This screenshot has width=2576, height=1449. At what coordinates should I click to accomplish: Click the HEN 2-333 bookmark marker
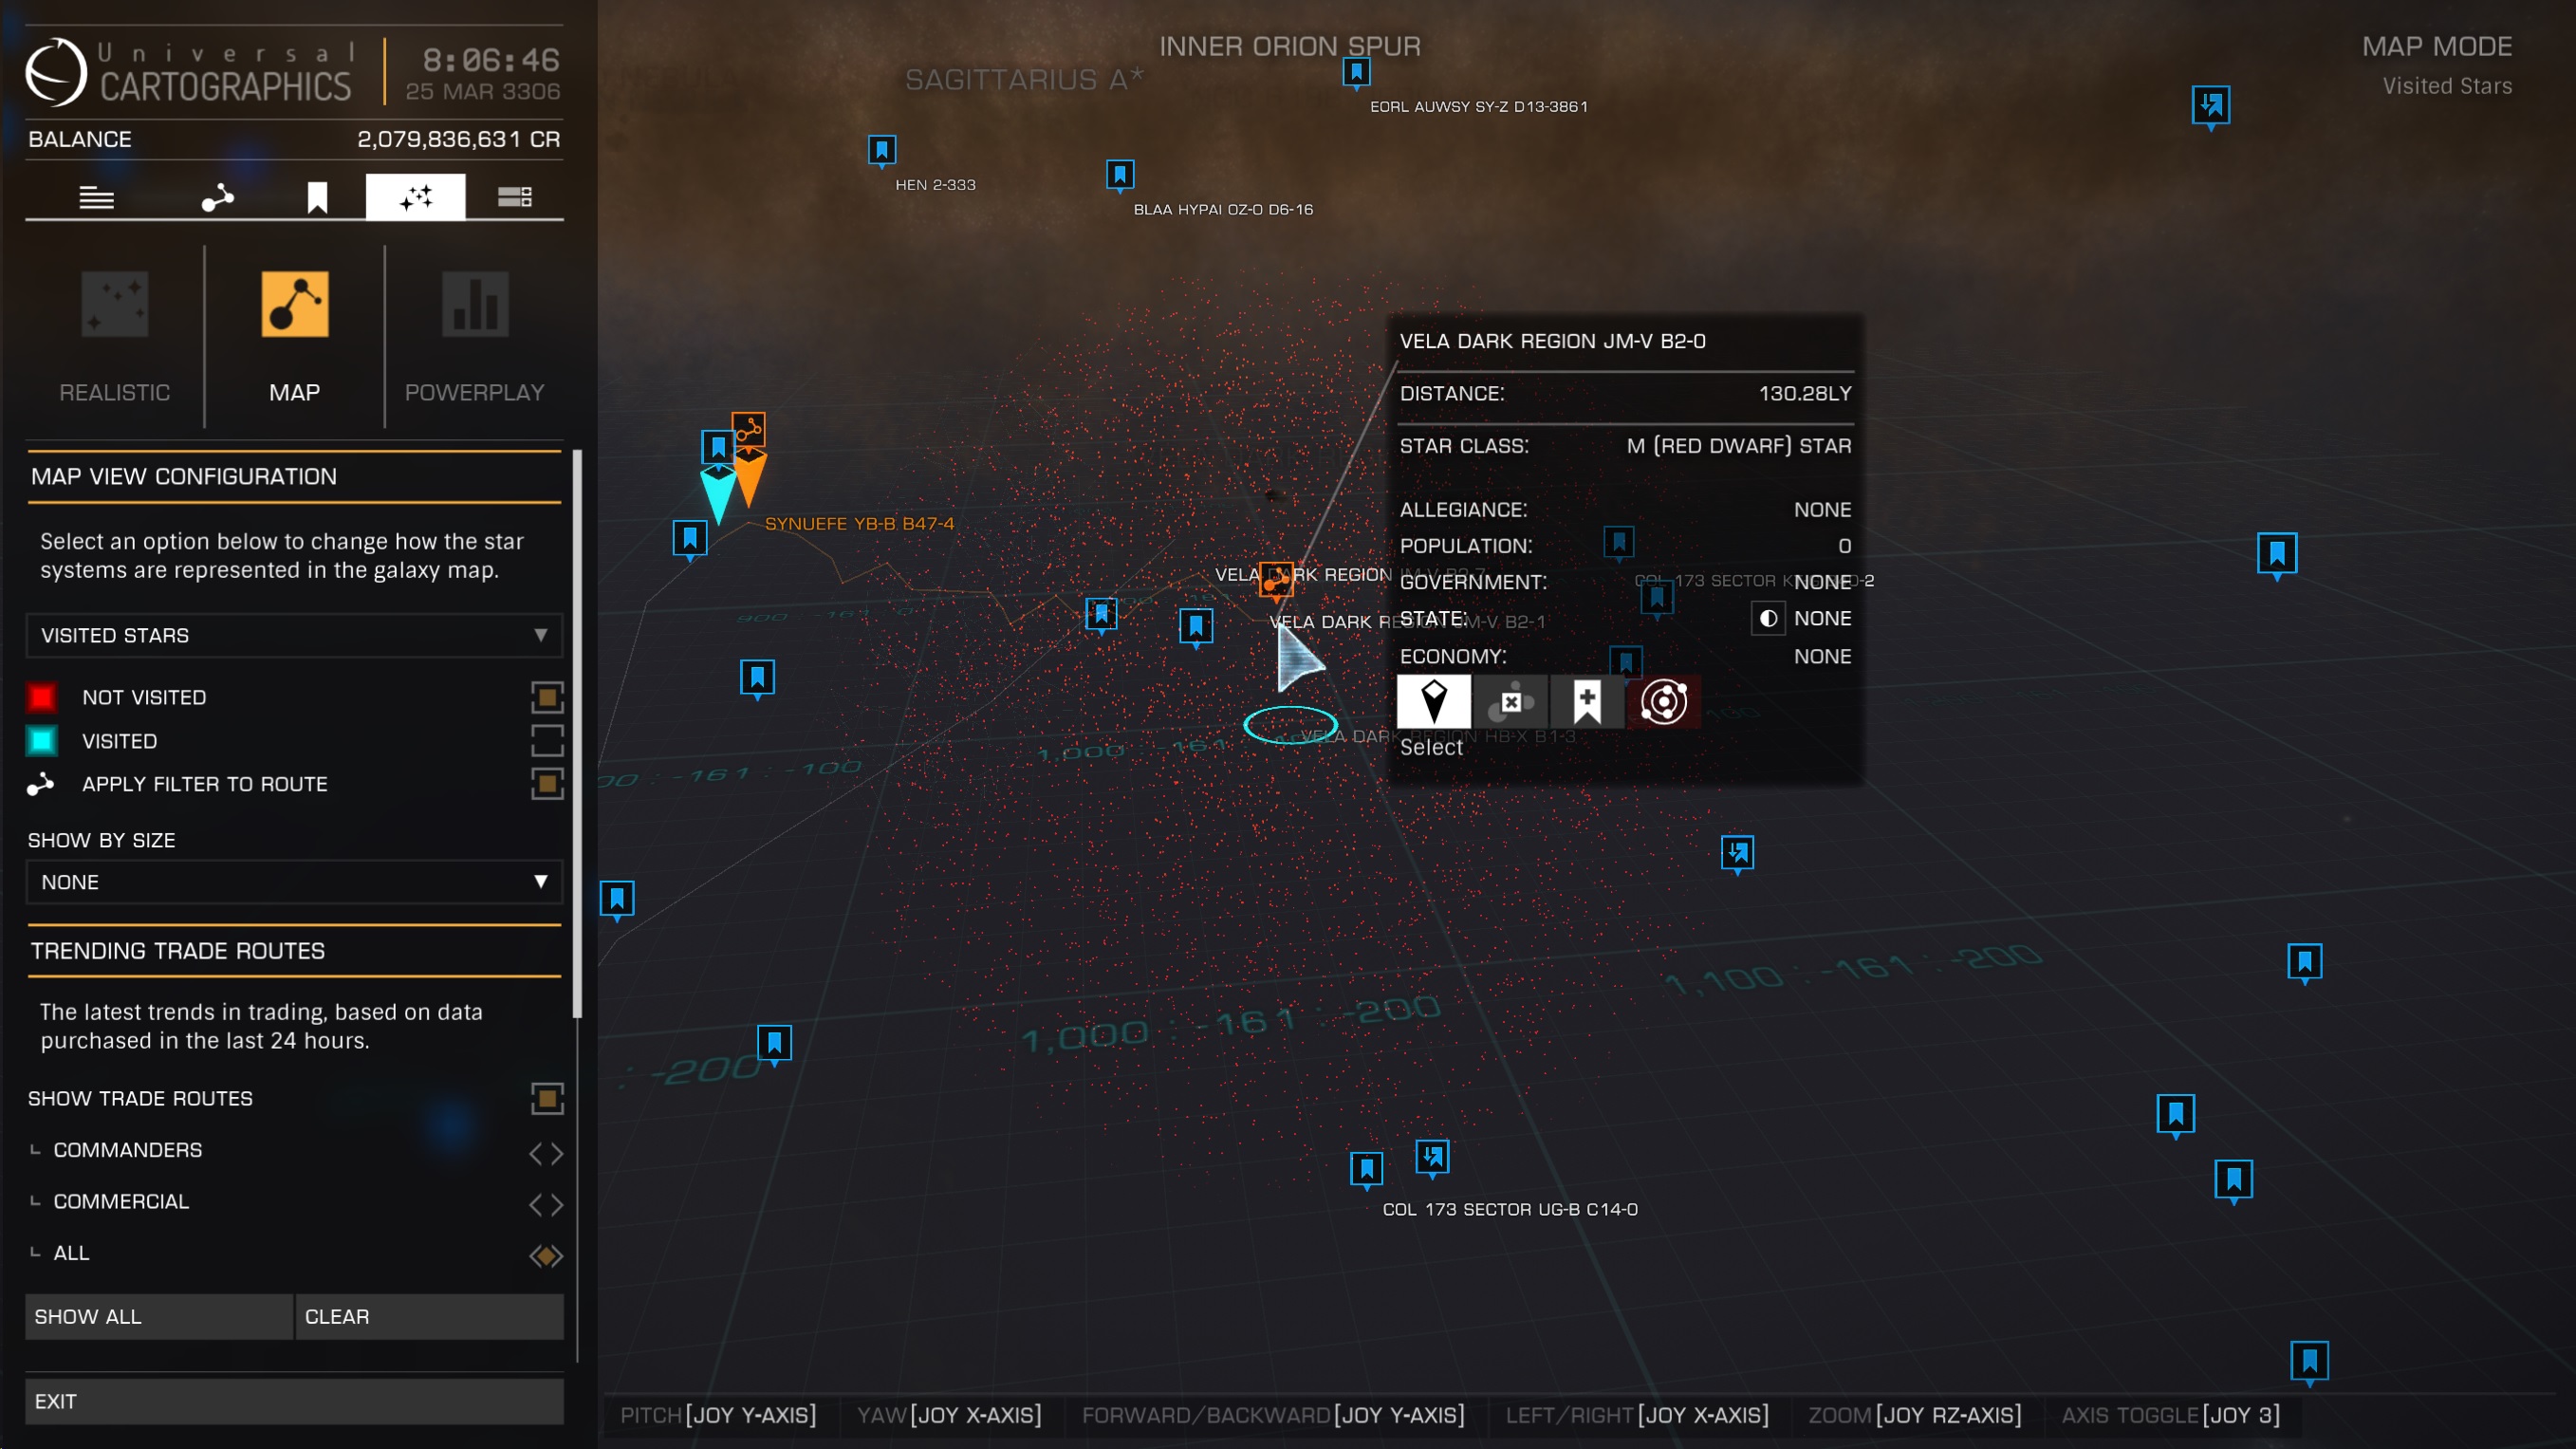[x=881, y=151]
